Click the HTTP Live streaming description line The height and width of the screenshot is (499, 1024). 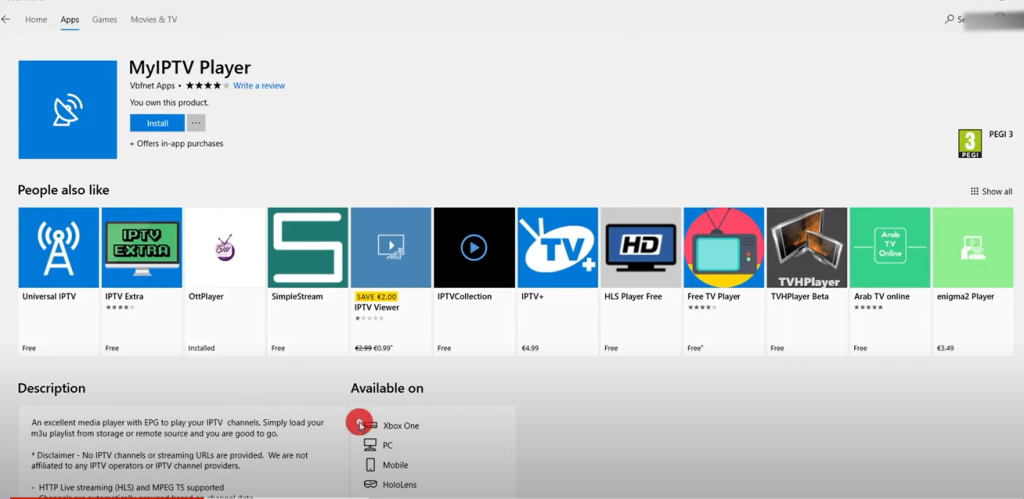[127, 487]
